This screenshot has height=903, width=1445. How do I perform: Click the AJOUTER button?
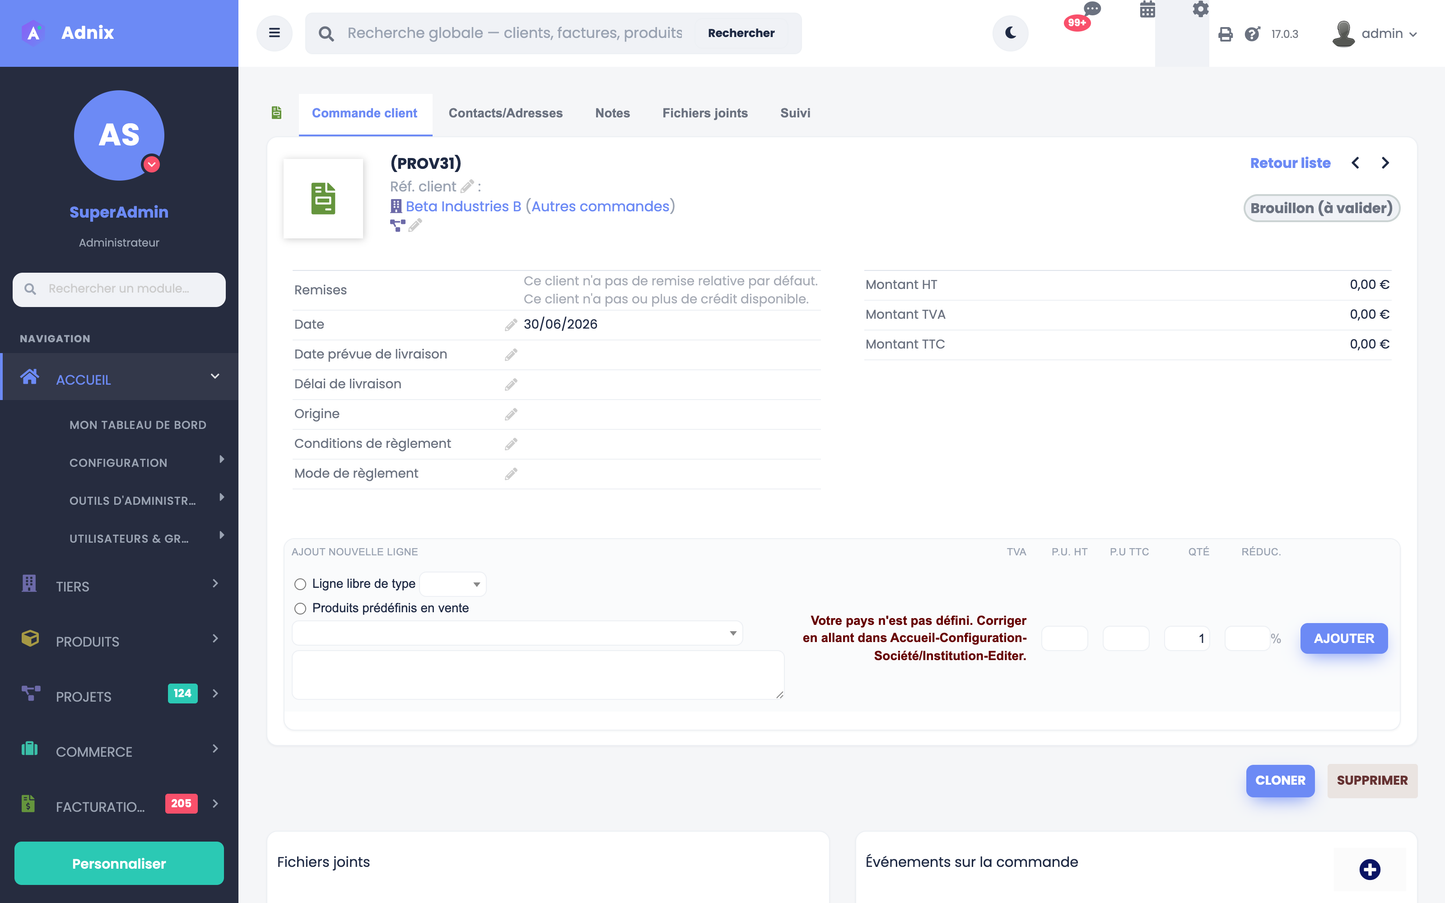(x=1344, y=638)
